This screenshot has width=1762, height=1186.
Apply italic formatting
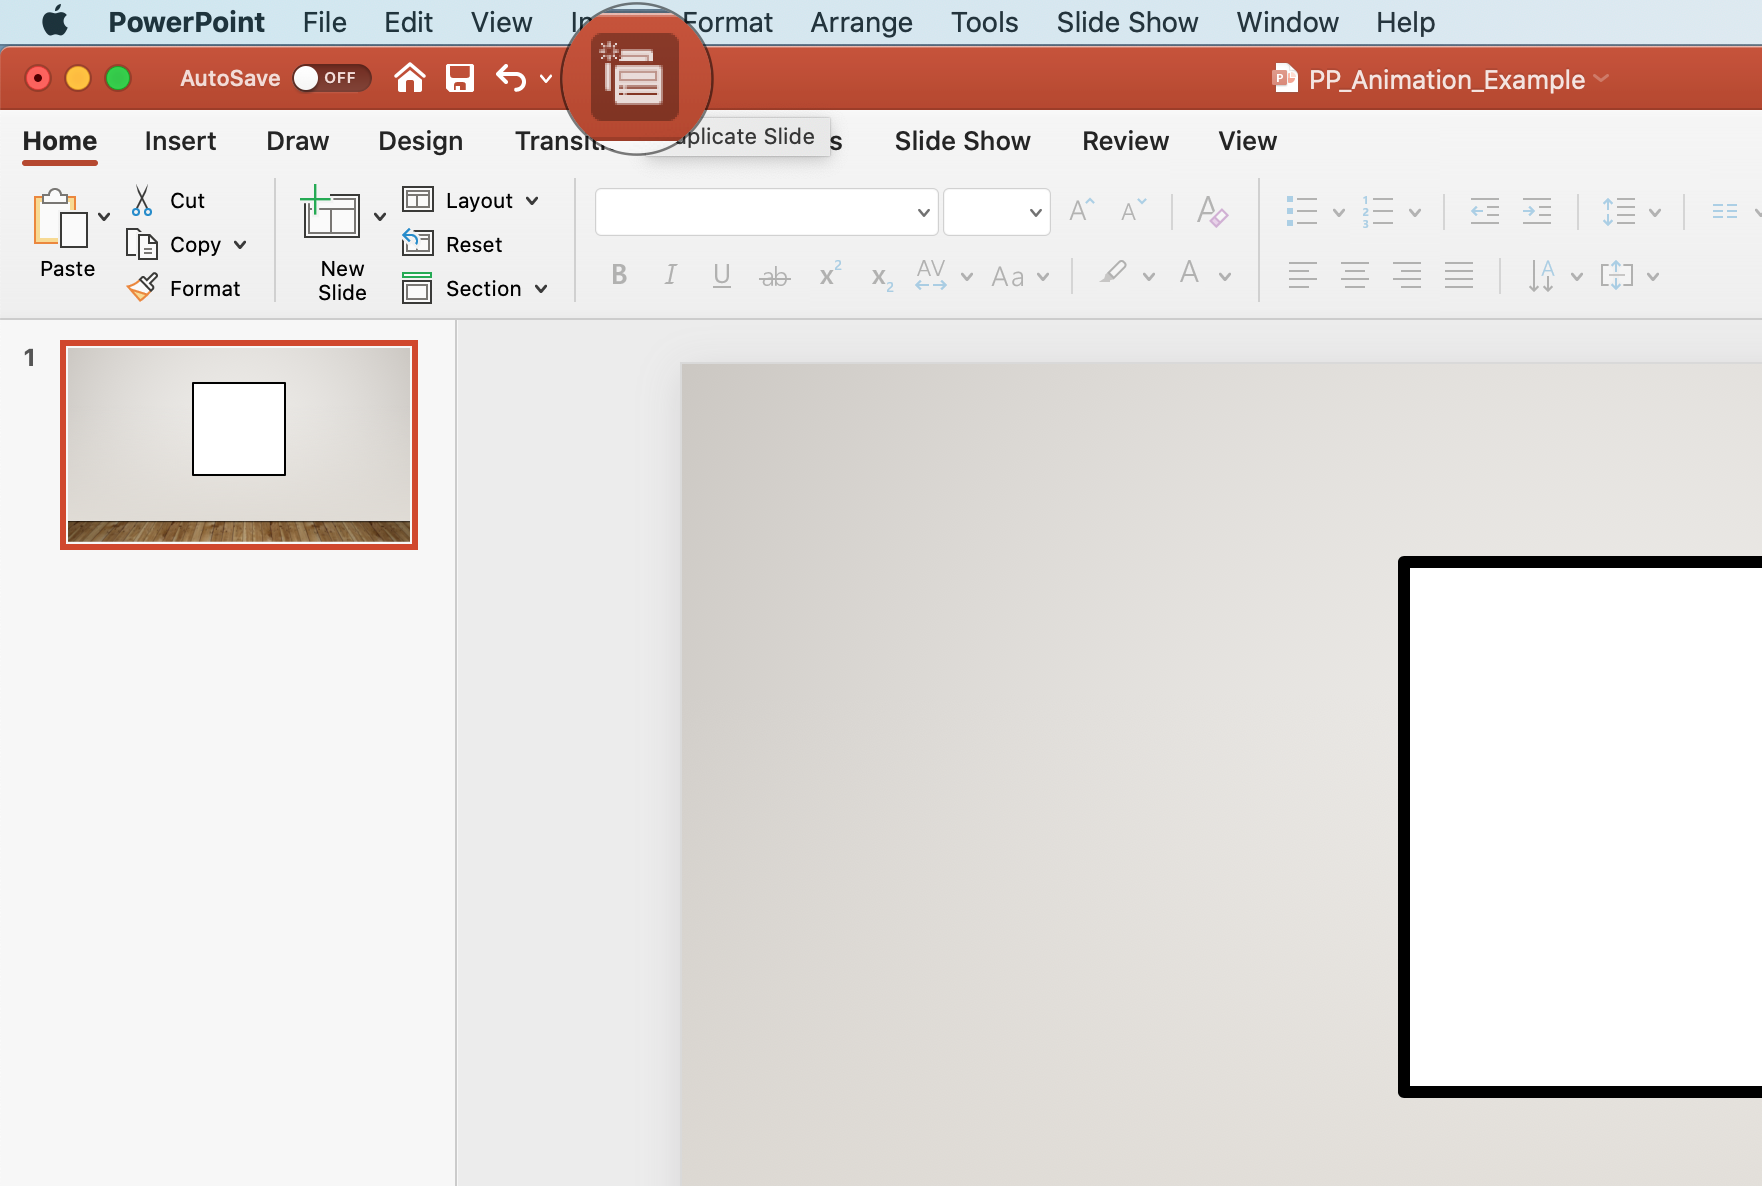(x=670, y=276)
